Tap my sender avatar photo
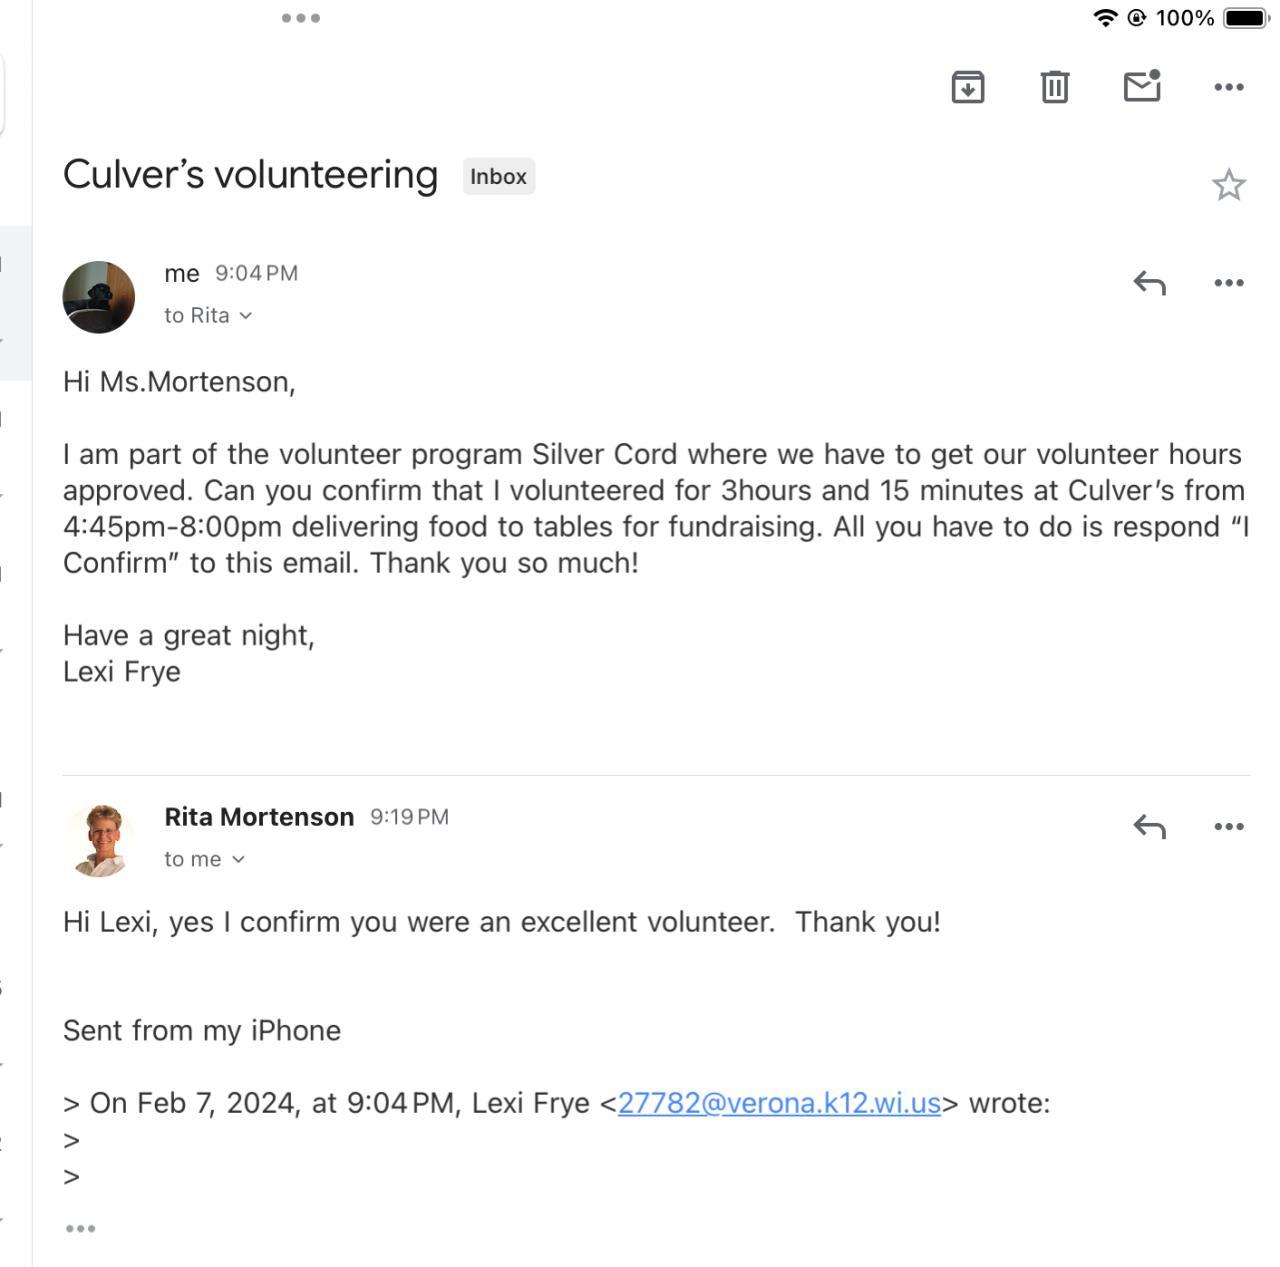The height and width of the screenshot is (1267, 1280). point(99,297)
